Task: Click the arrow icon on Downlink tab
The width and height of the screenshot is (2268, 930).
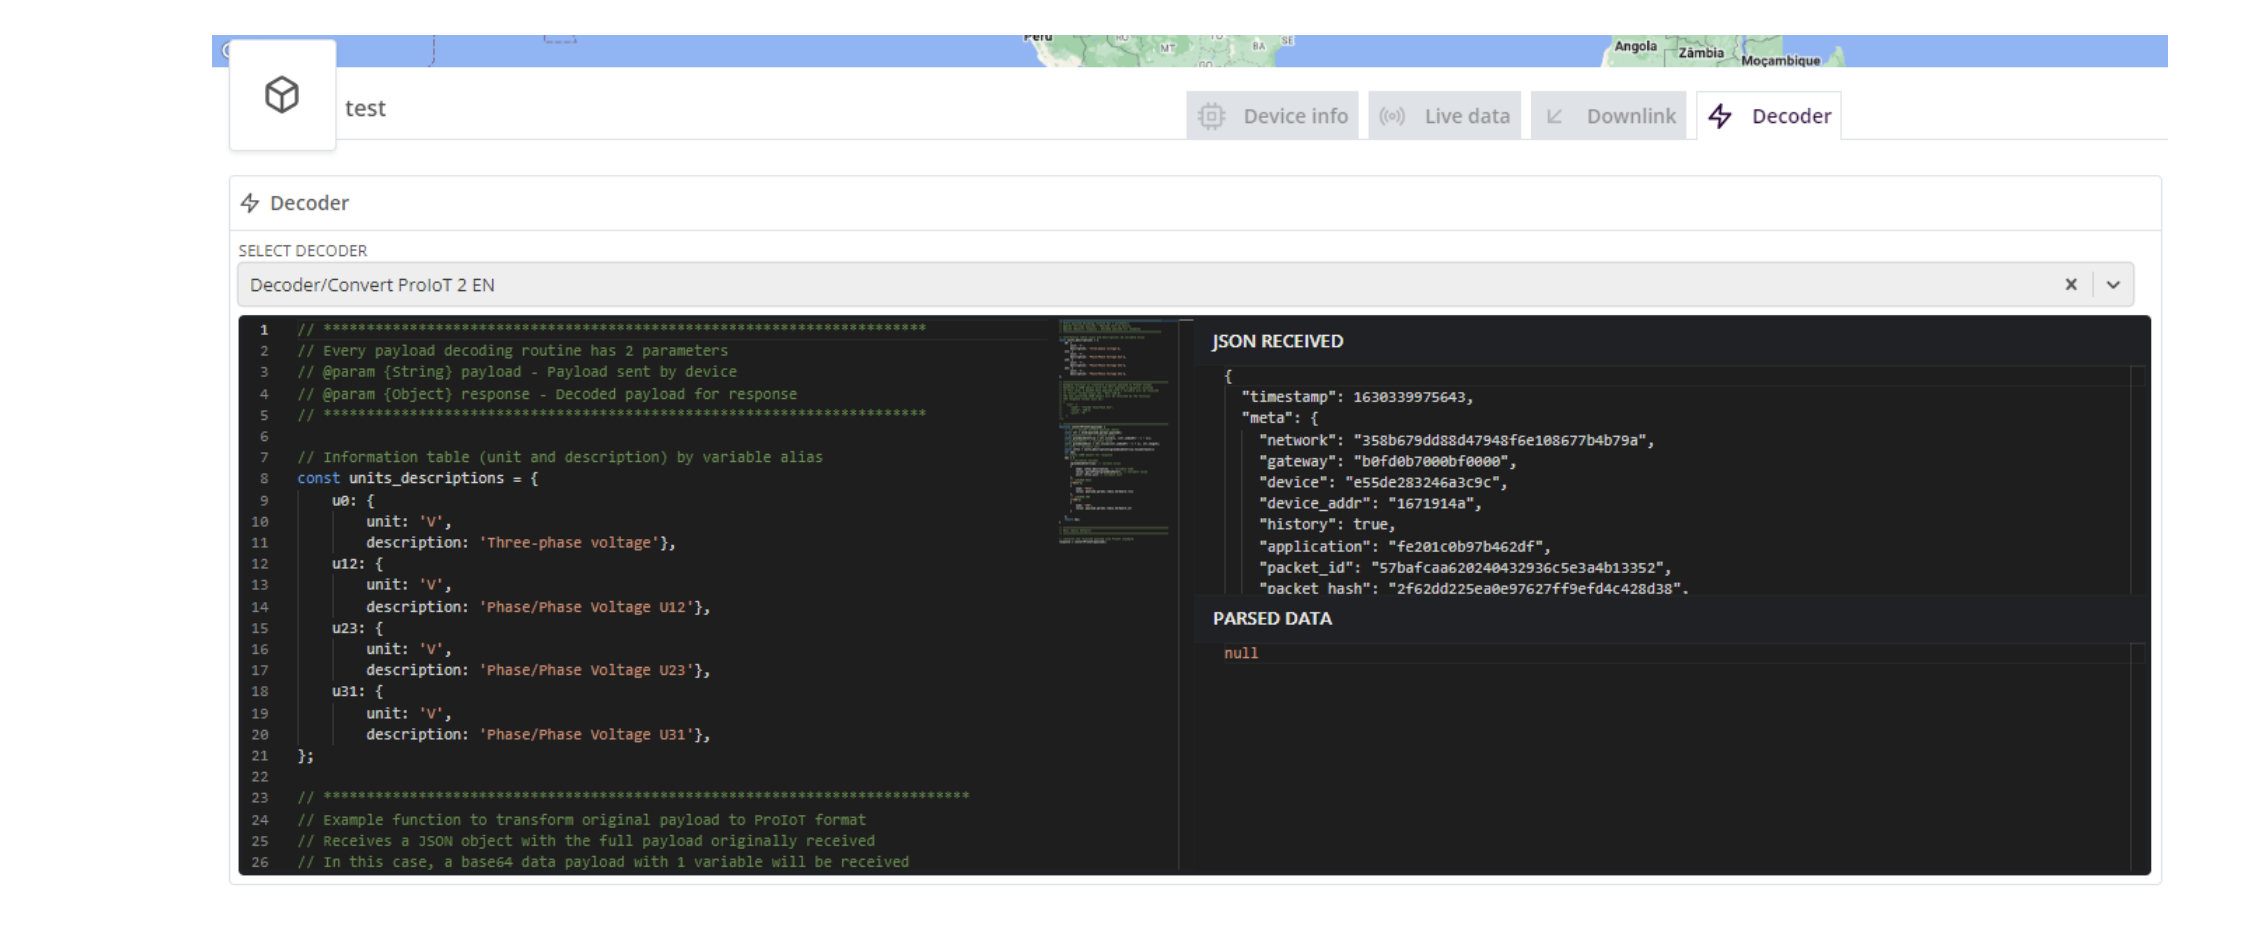Action: tap(1555, 116)
